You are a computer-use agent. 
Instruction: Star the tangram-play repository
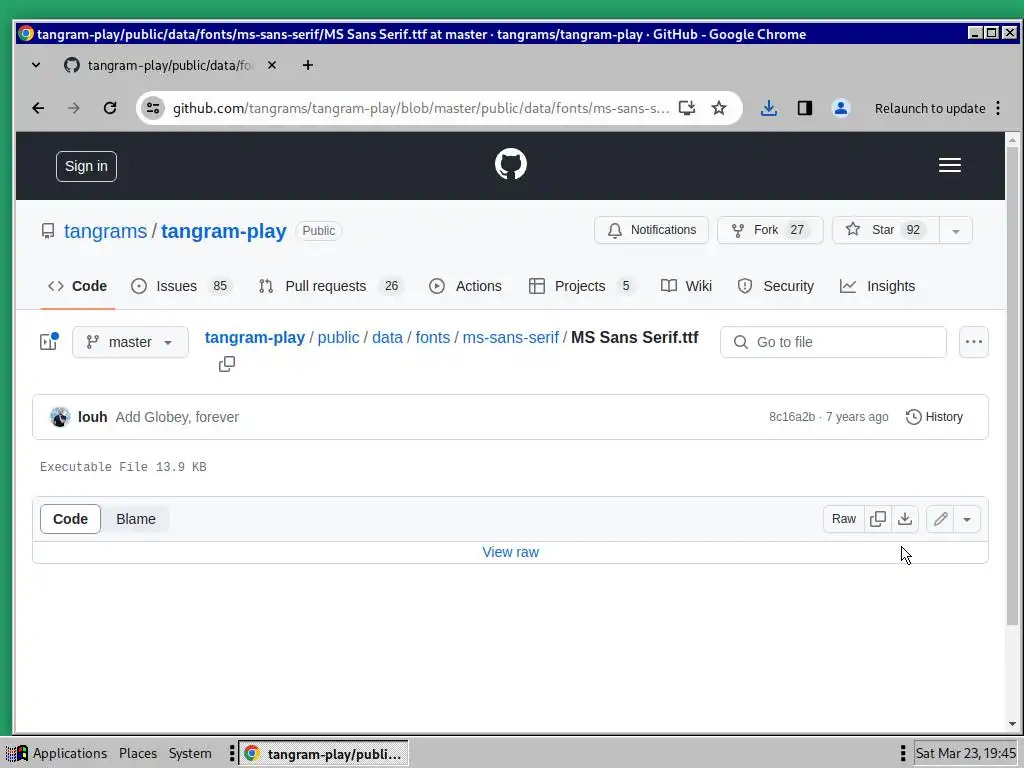[886, 230]
